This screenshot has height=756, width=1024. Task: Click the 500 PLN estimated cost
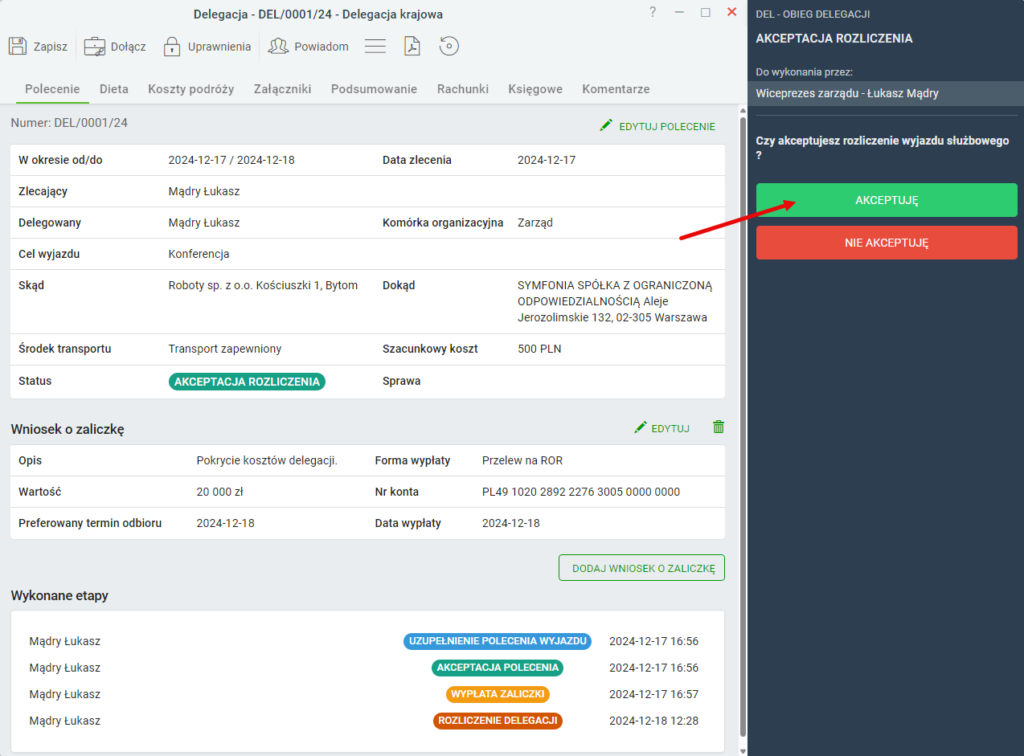pyautogui.click(x=539, y=349)
